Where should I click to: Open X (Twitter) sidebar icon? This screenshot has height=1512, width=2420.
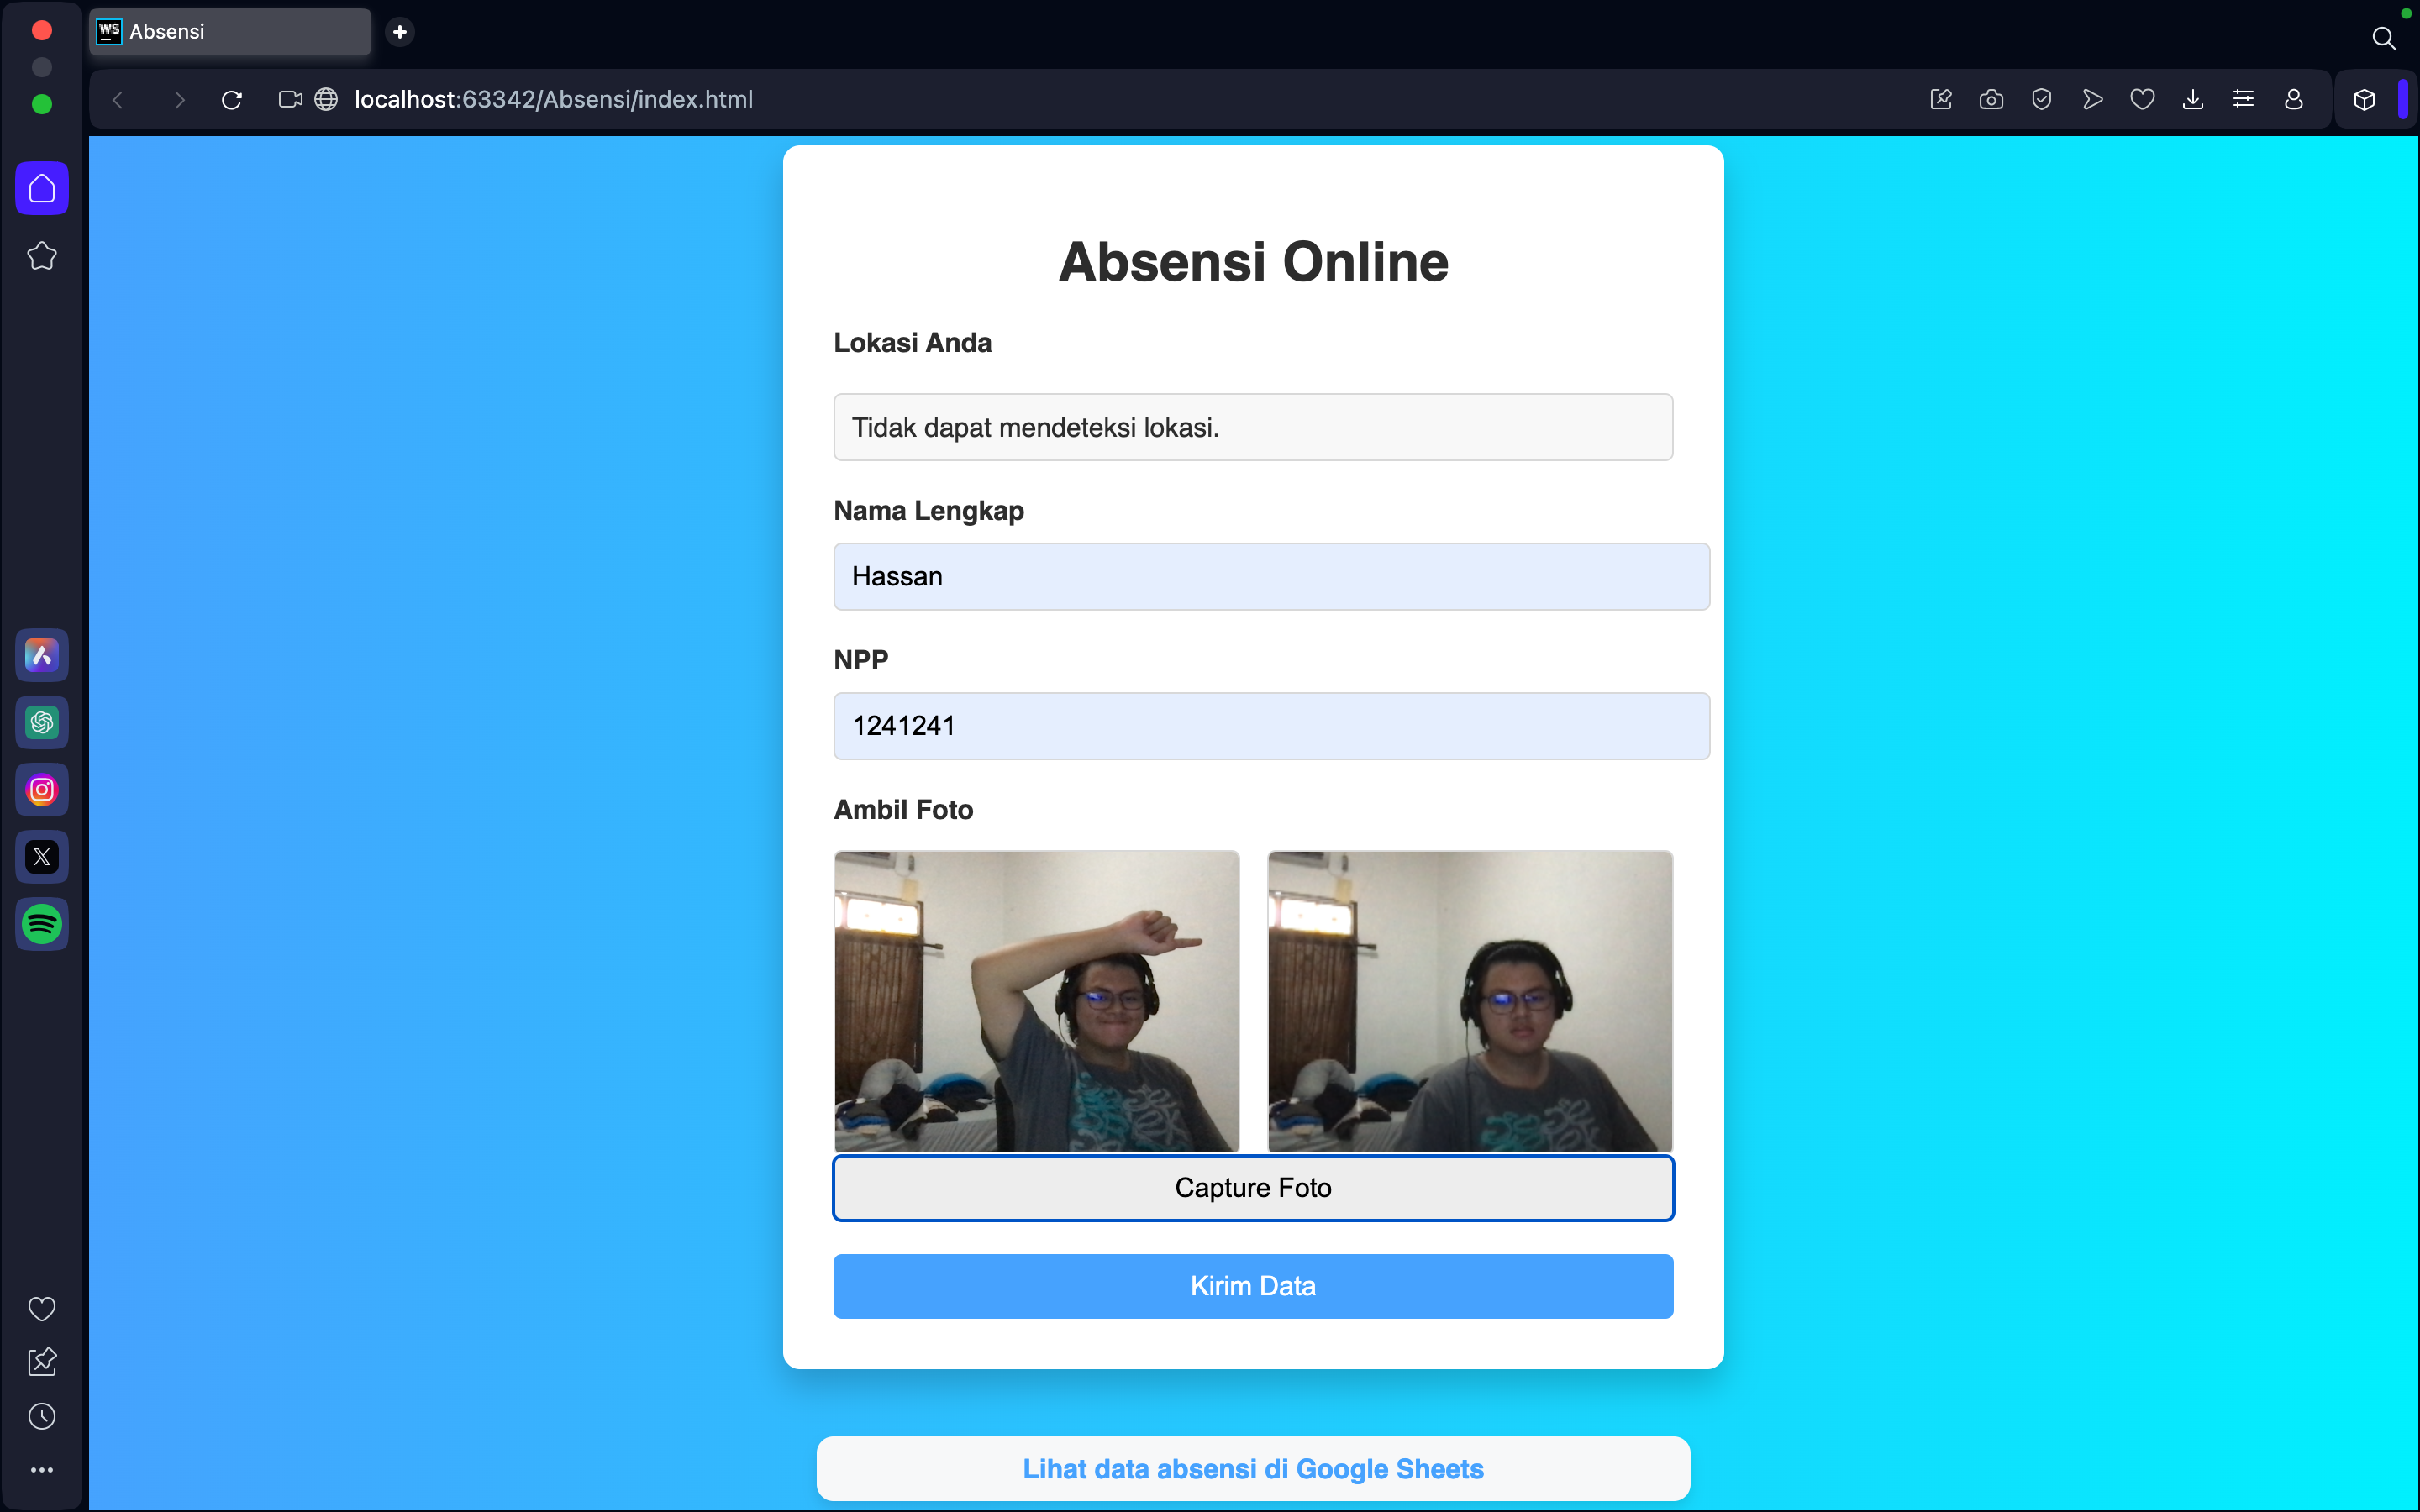click(x=42, y=857)
